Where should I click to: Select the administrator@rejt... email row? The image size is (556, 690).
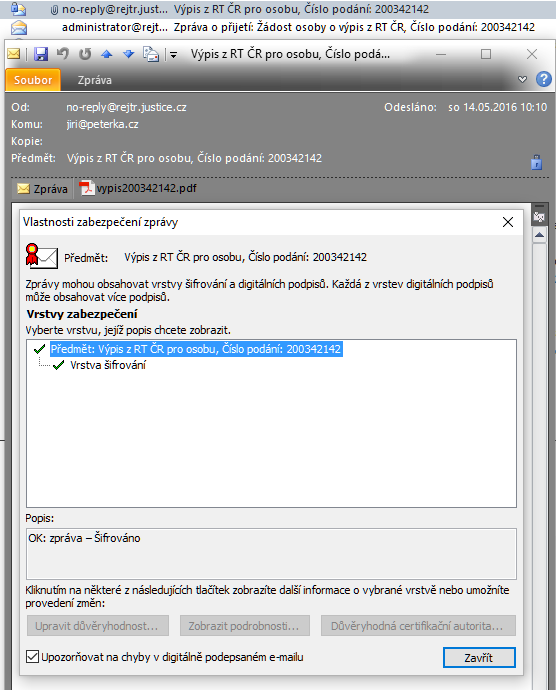278,27
